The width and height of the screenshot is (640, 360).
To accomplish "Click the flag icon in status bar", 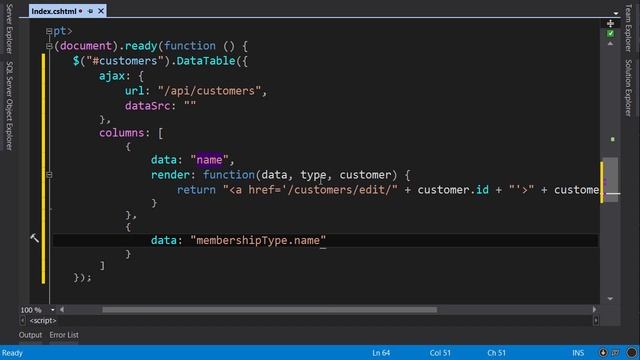I will pyautogui.click(x=616, y=353).
